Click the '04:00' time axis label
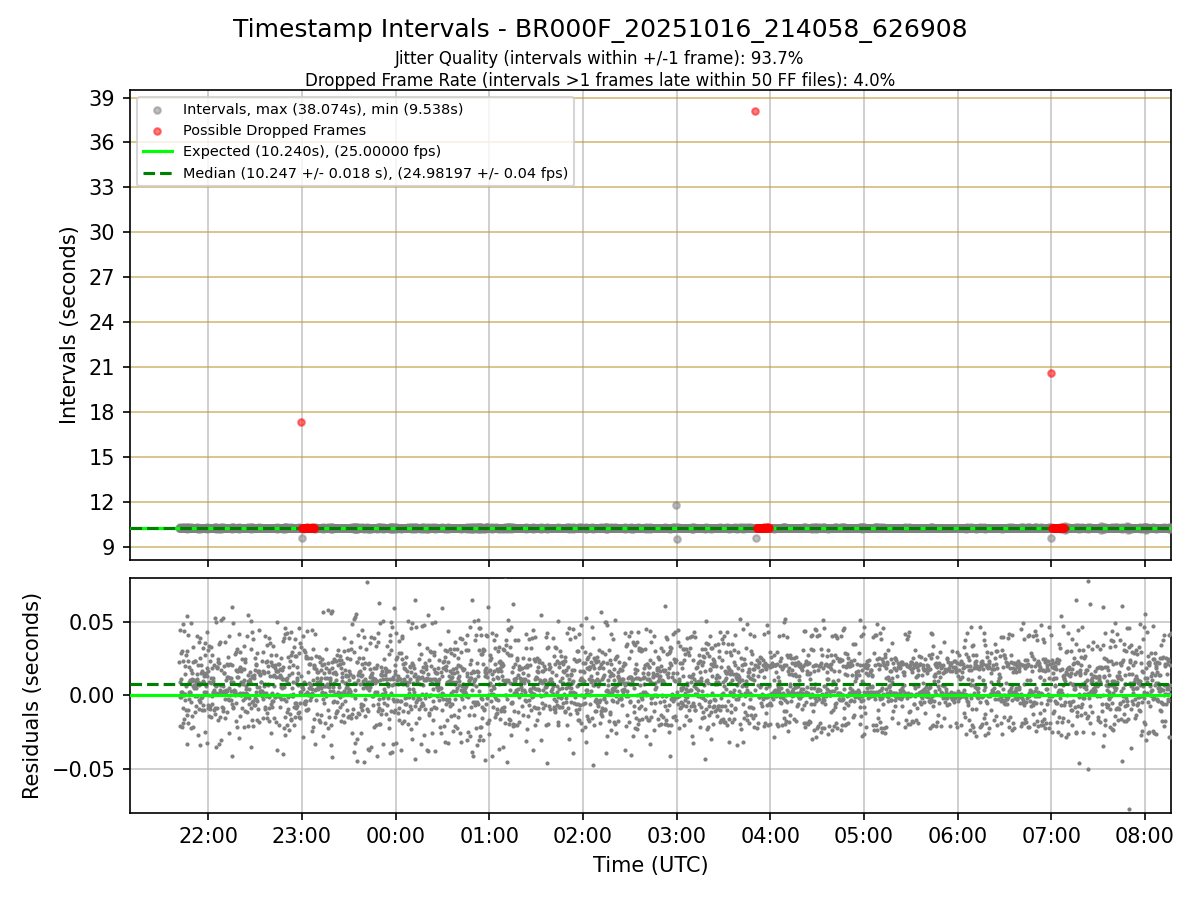Viewport: 1200px width, 900px height. (x=770, y=835)
